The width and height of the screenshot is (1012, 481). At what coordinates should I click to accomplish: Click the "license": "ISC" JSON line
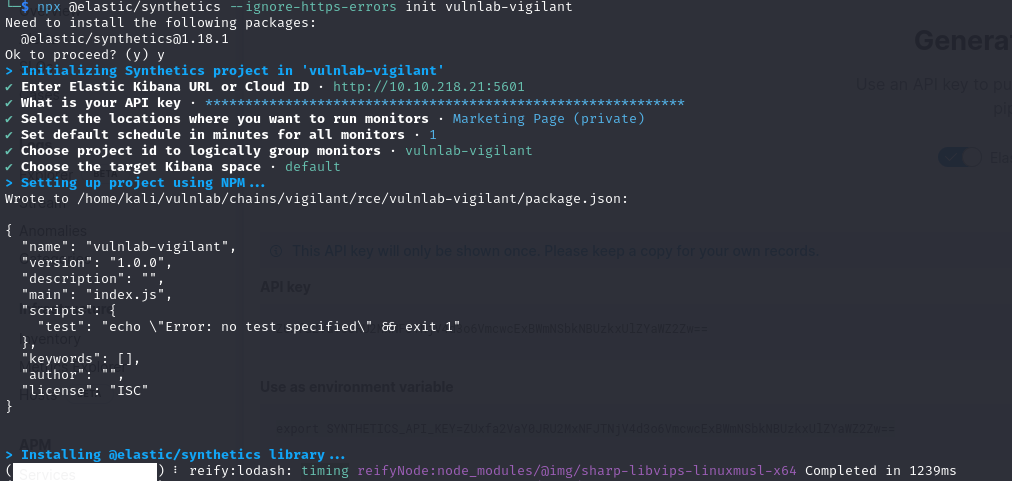pyautogui.click(x=85, y=391)
